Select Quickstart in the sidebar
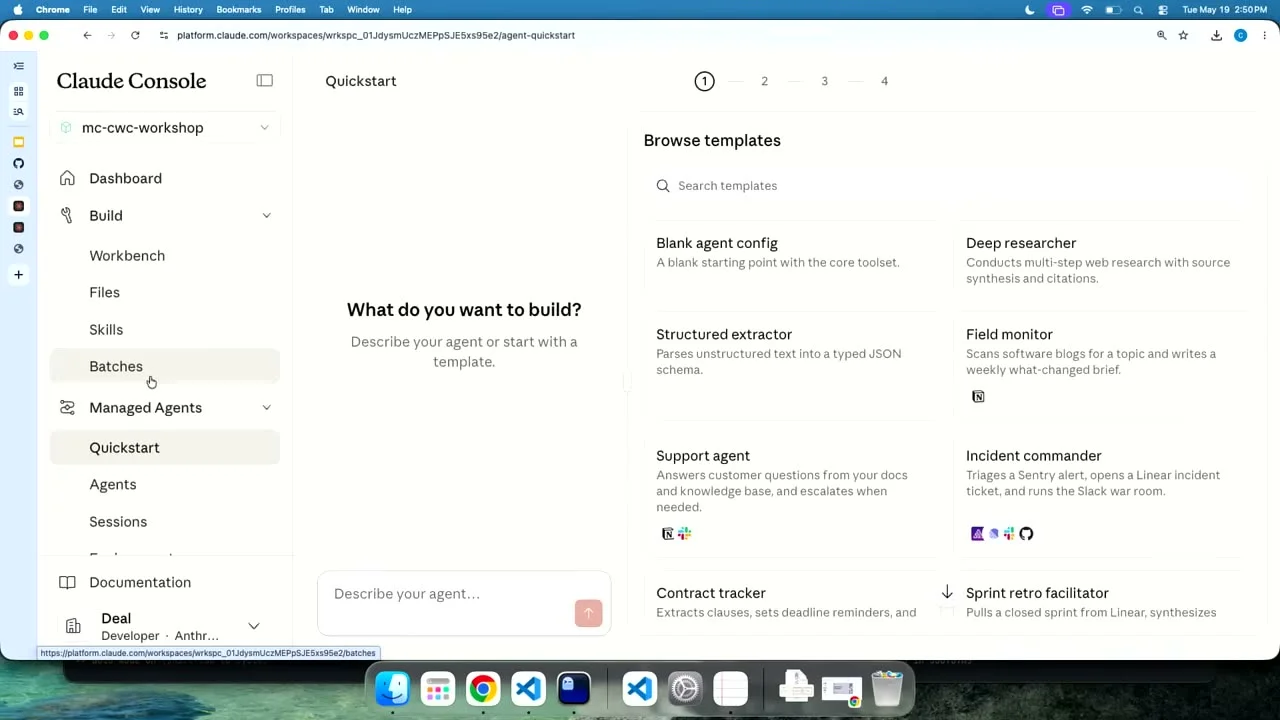 [x=165, y=447]
